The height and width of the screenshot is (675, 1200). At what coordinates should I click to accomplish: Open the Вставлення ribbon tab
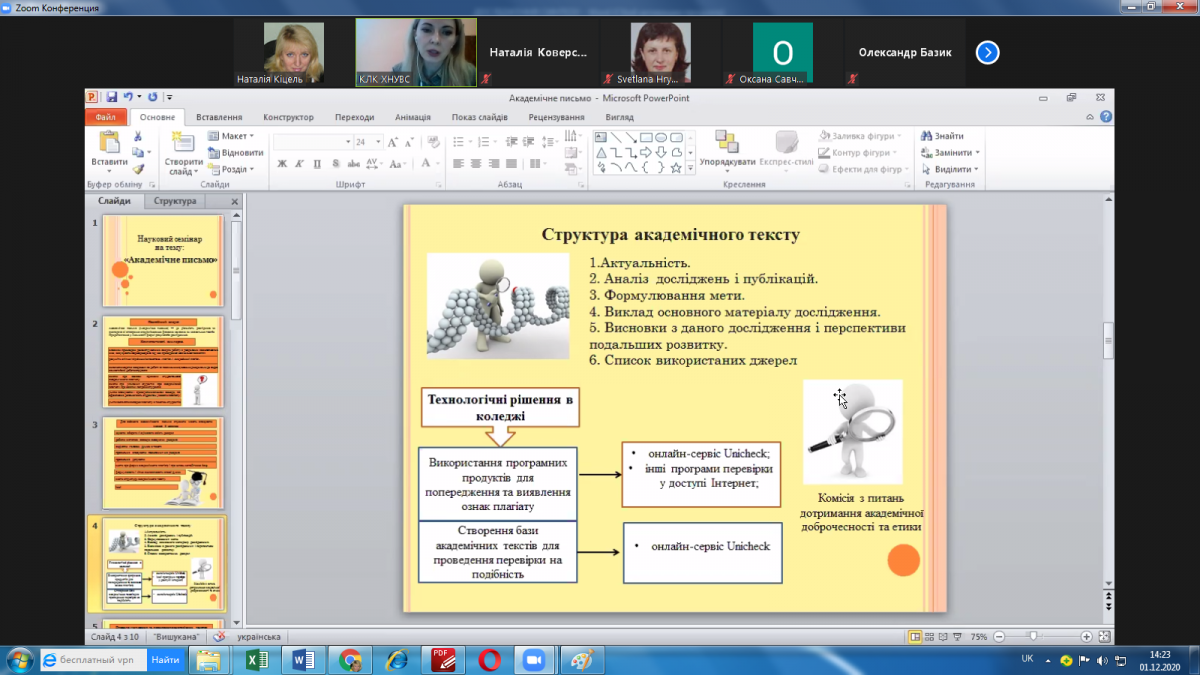(218, 117)
